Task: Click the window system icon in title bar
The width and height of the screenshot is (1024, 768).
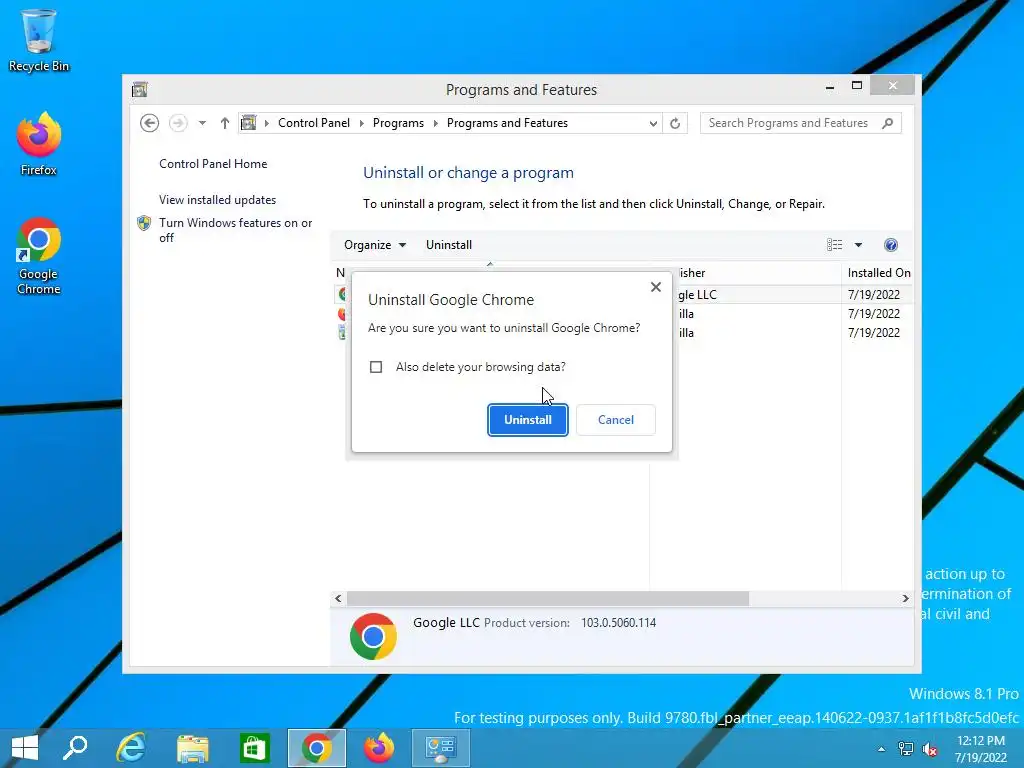Action: click(x=140, y=89)
